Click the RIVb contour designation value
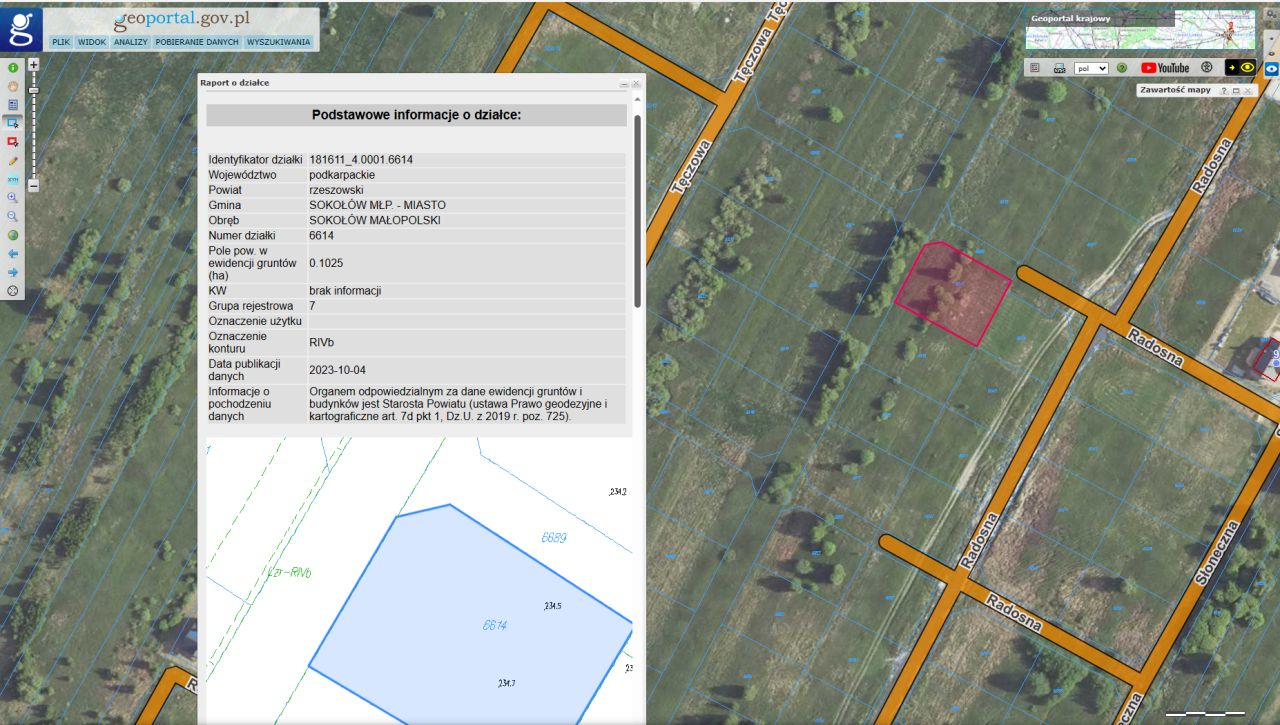Viewport: 1280px width, 725px height. click(x=322, y=342)
